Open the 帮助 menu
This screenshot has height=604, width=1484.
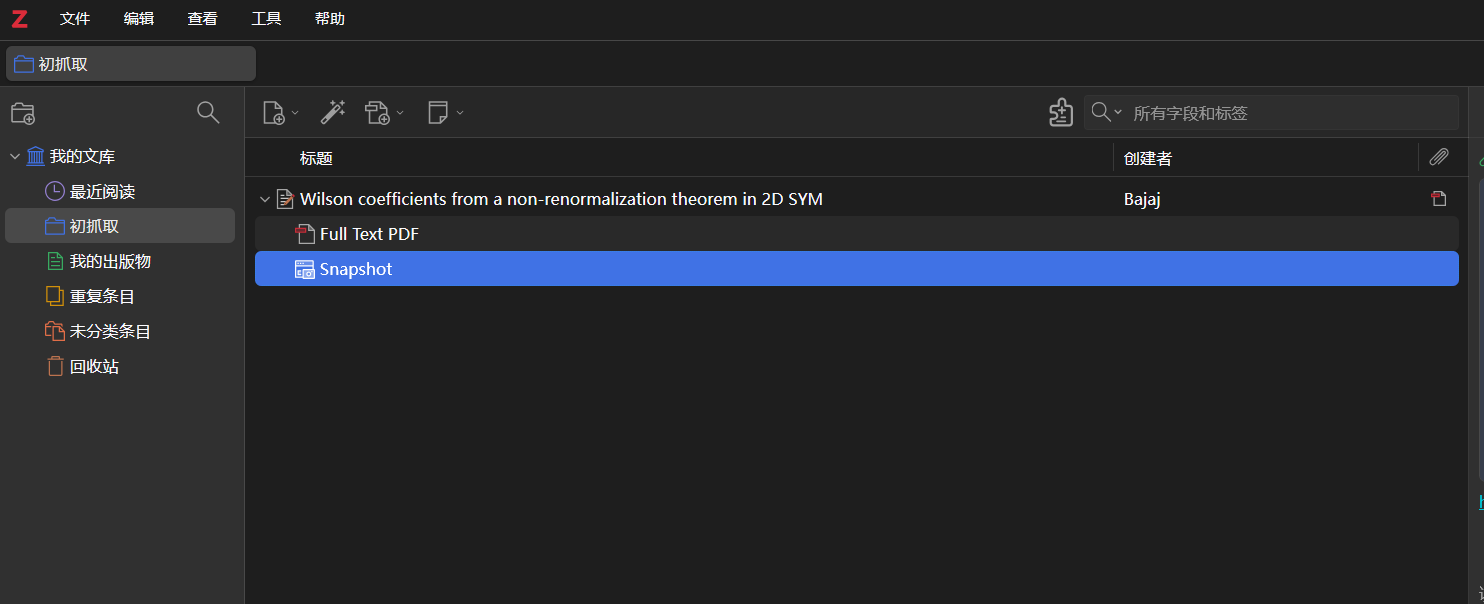click(x=330, y=19)
